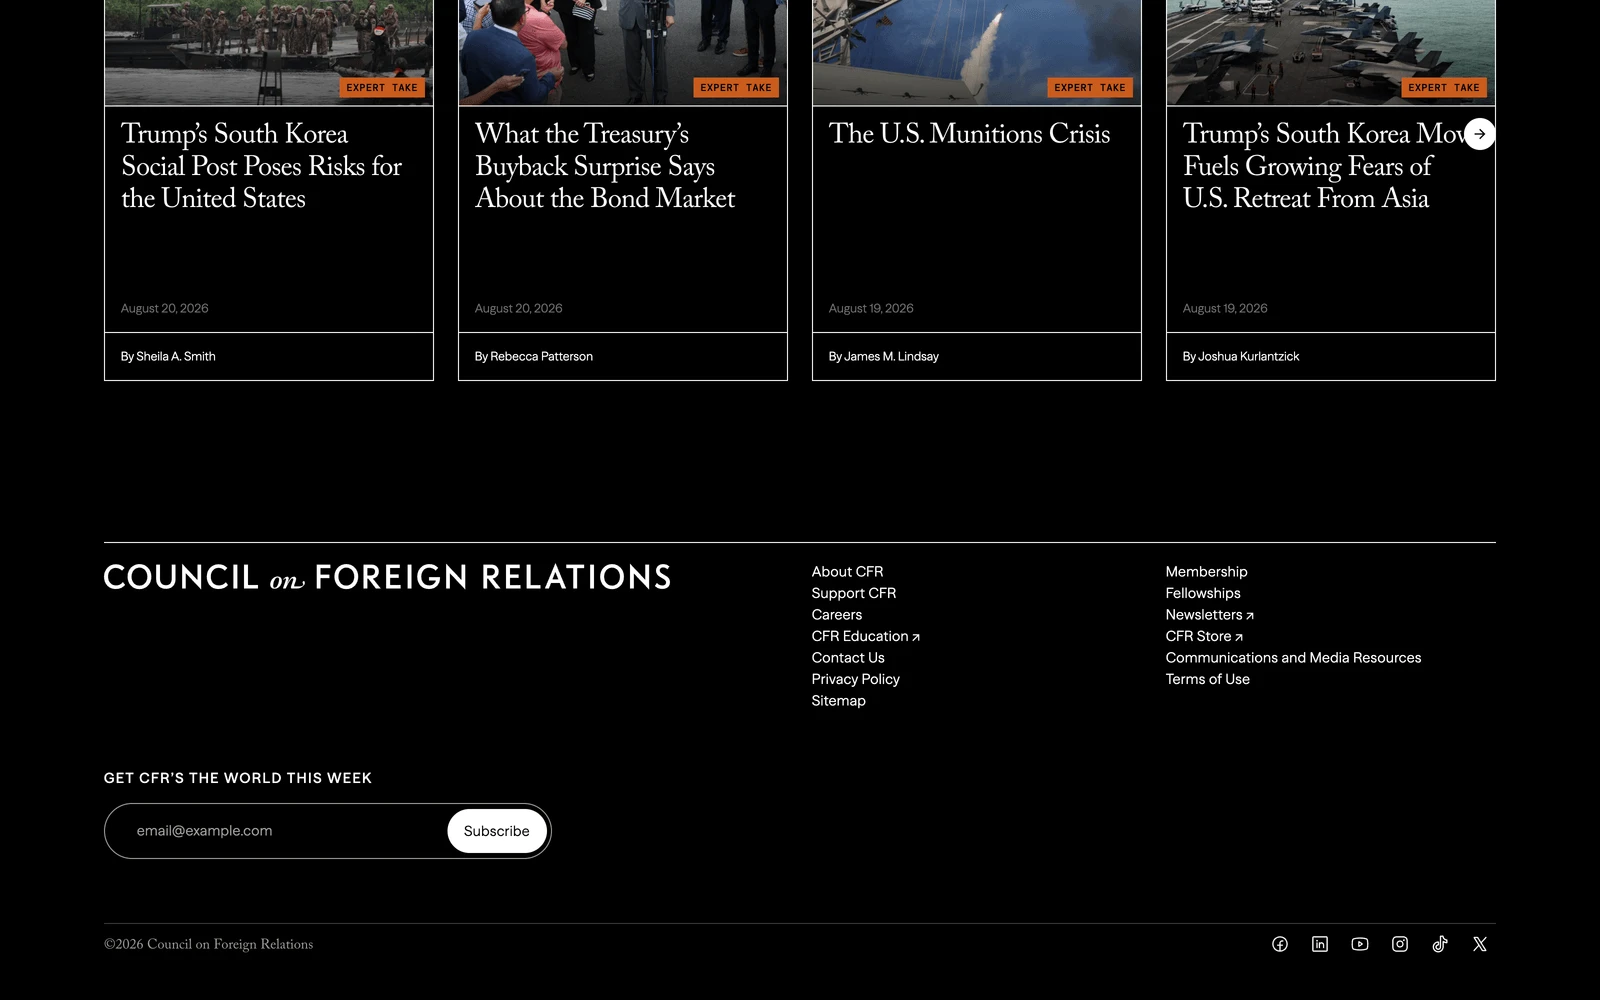The height and width of the screenshot is (1000, 1600).
Task: Go to the Membership page
Action: (1207, 572)
